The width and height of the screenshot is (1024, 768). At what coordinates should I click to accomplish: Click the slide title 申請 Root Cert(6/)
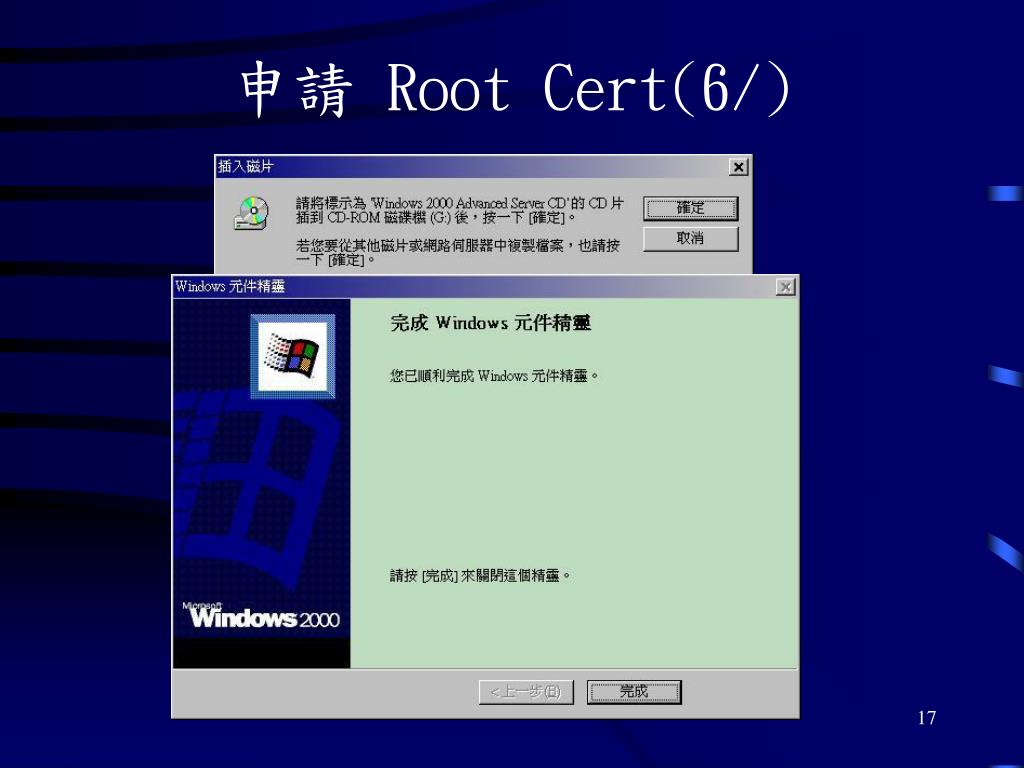tap(514, 90)
